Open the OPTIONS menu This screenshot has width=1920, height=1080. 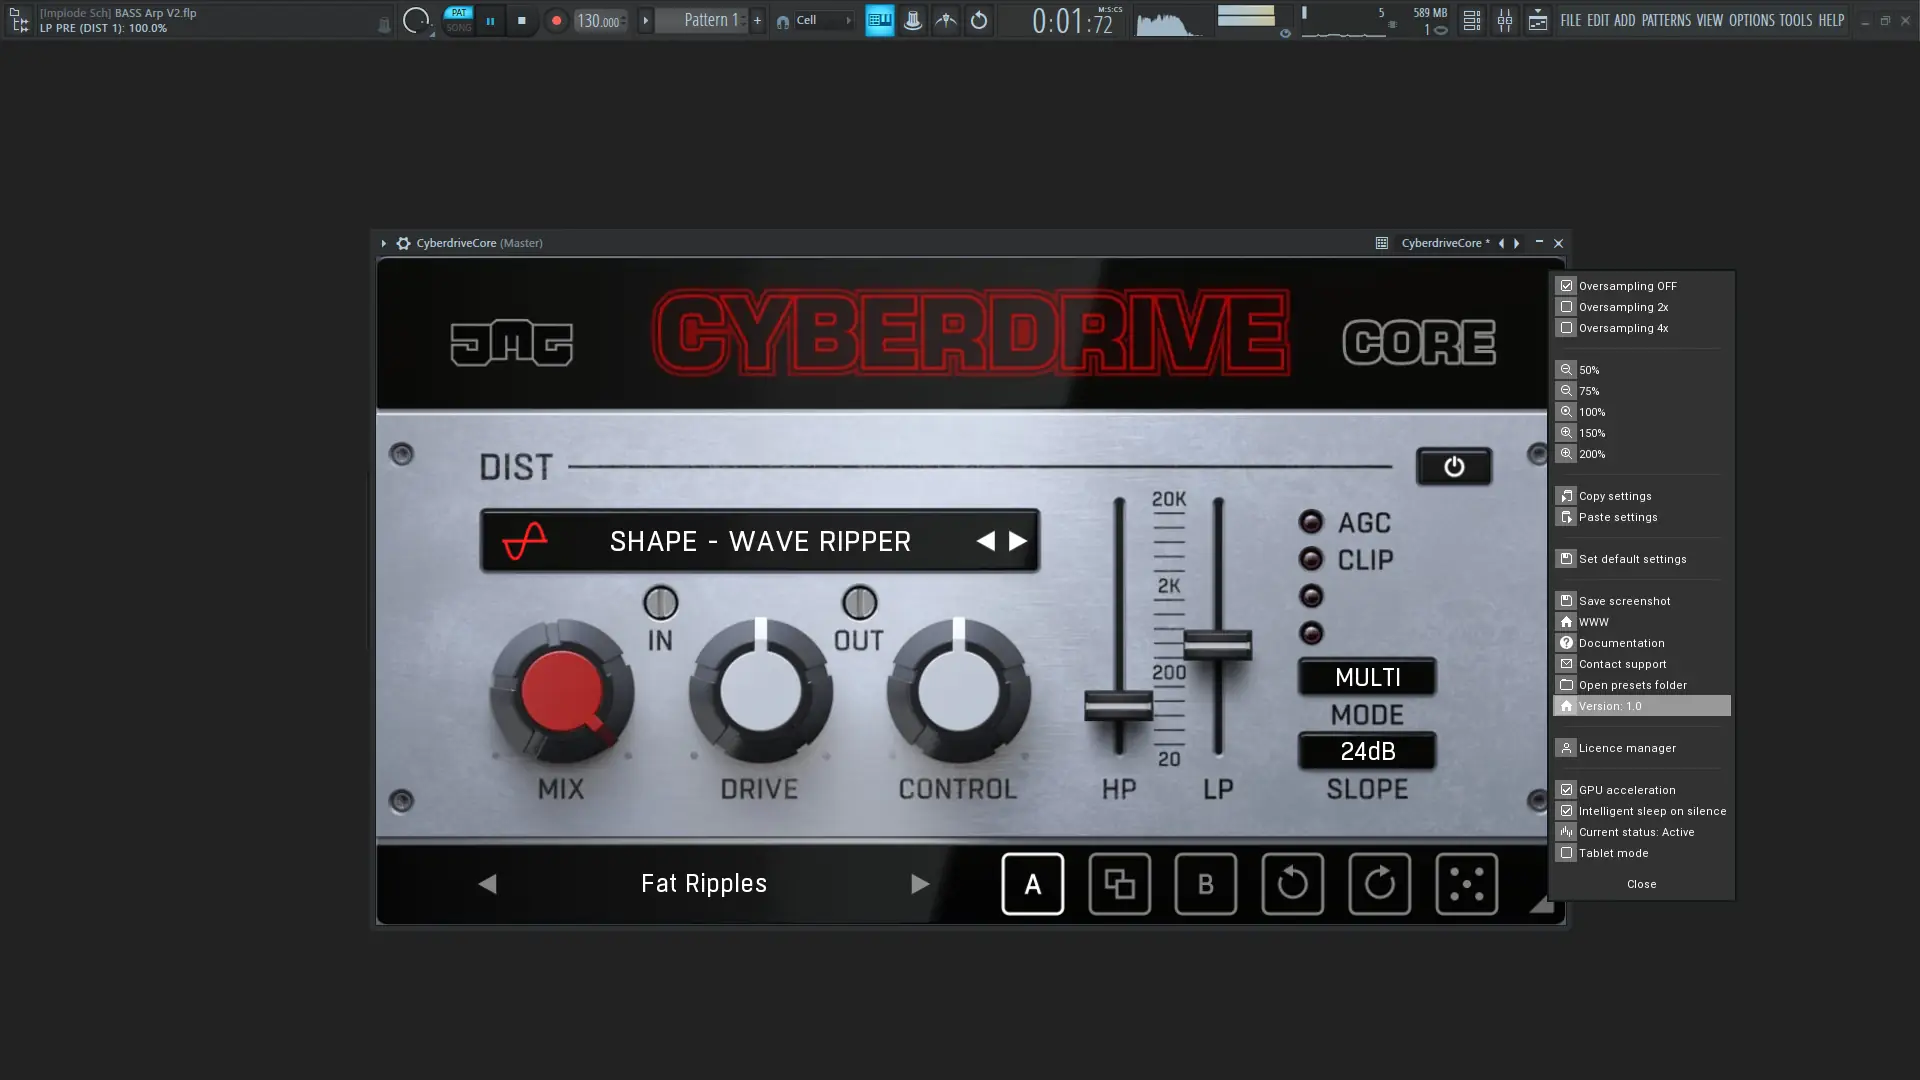pyautogui.click(x=1752, y=19)
